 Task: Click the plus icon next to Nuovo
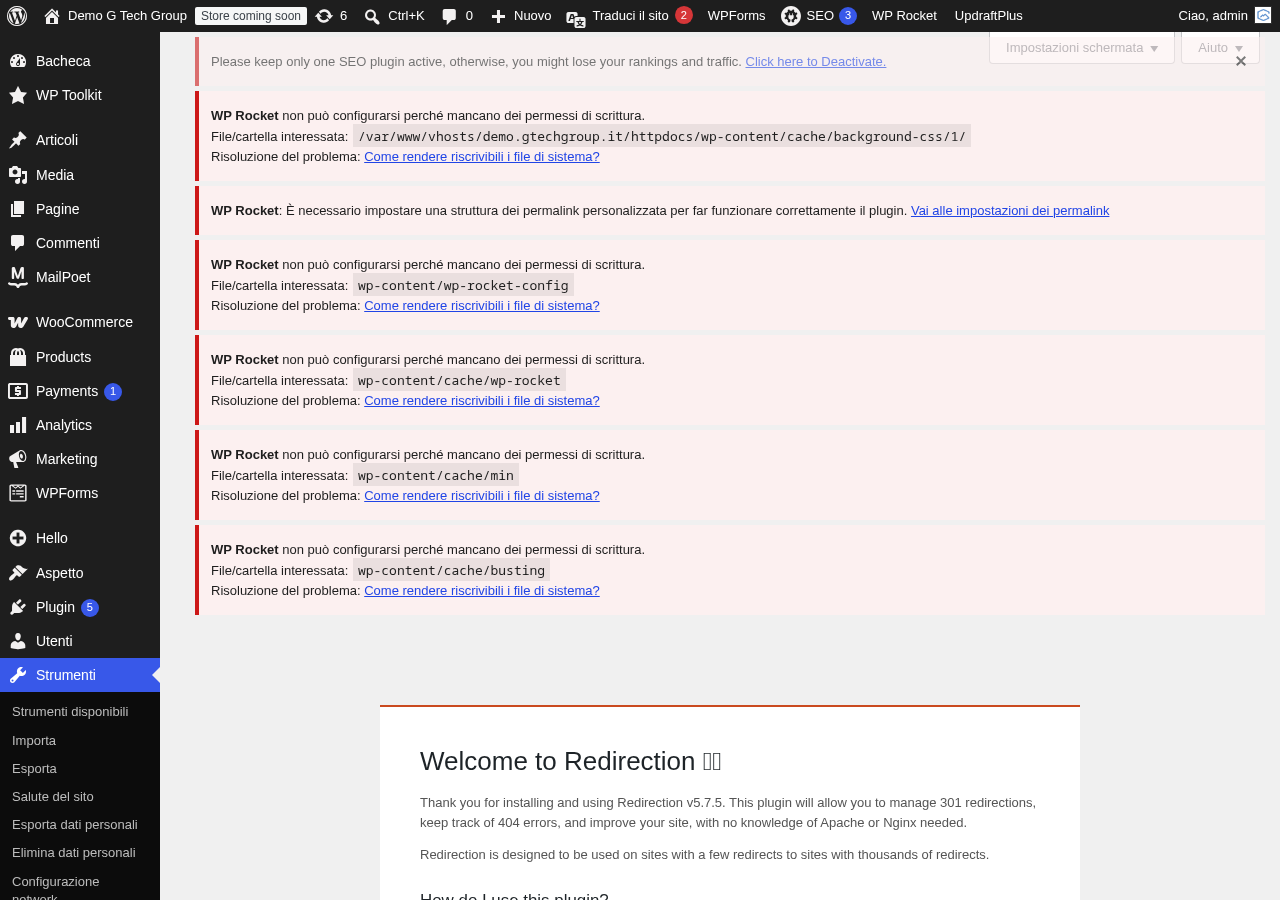498,16
